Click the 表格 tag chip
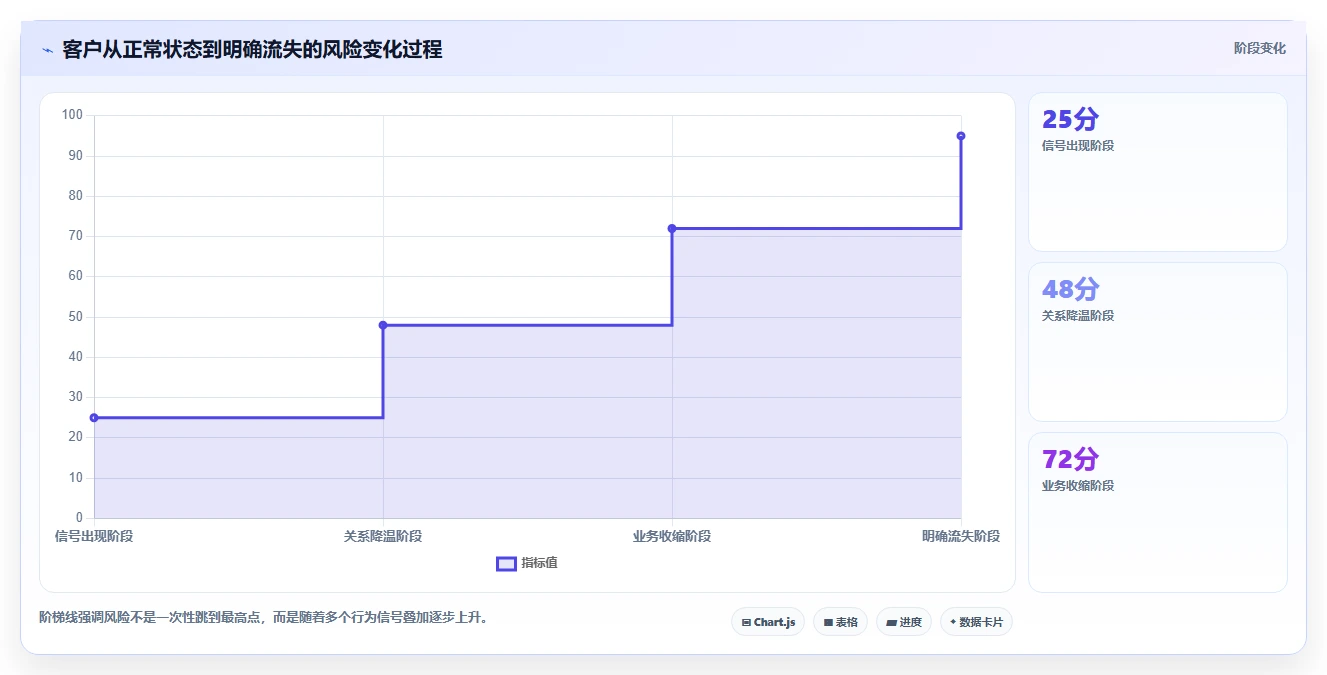 point(840,622)
